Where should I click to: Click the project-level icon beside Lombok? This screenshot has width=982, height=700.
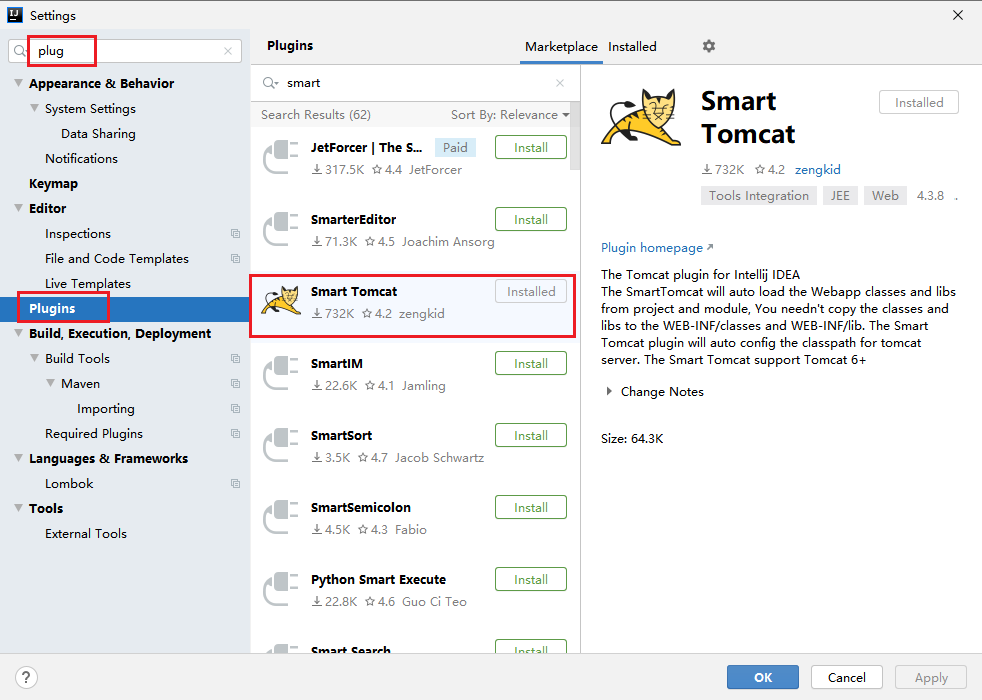point(235,484)
